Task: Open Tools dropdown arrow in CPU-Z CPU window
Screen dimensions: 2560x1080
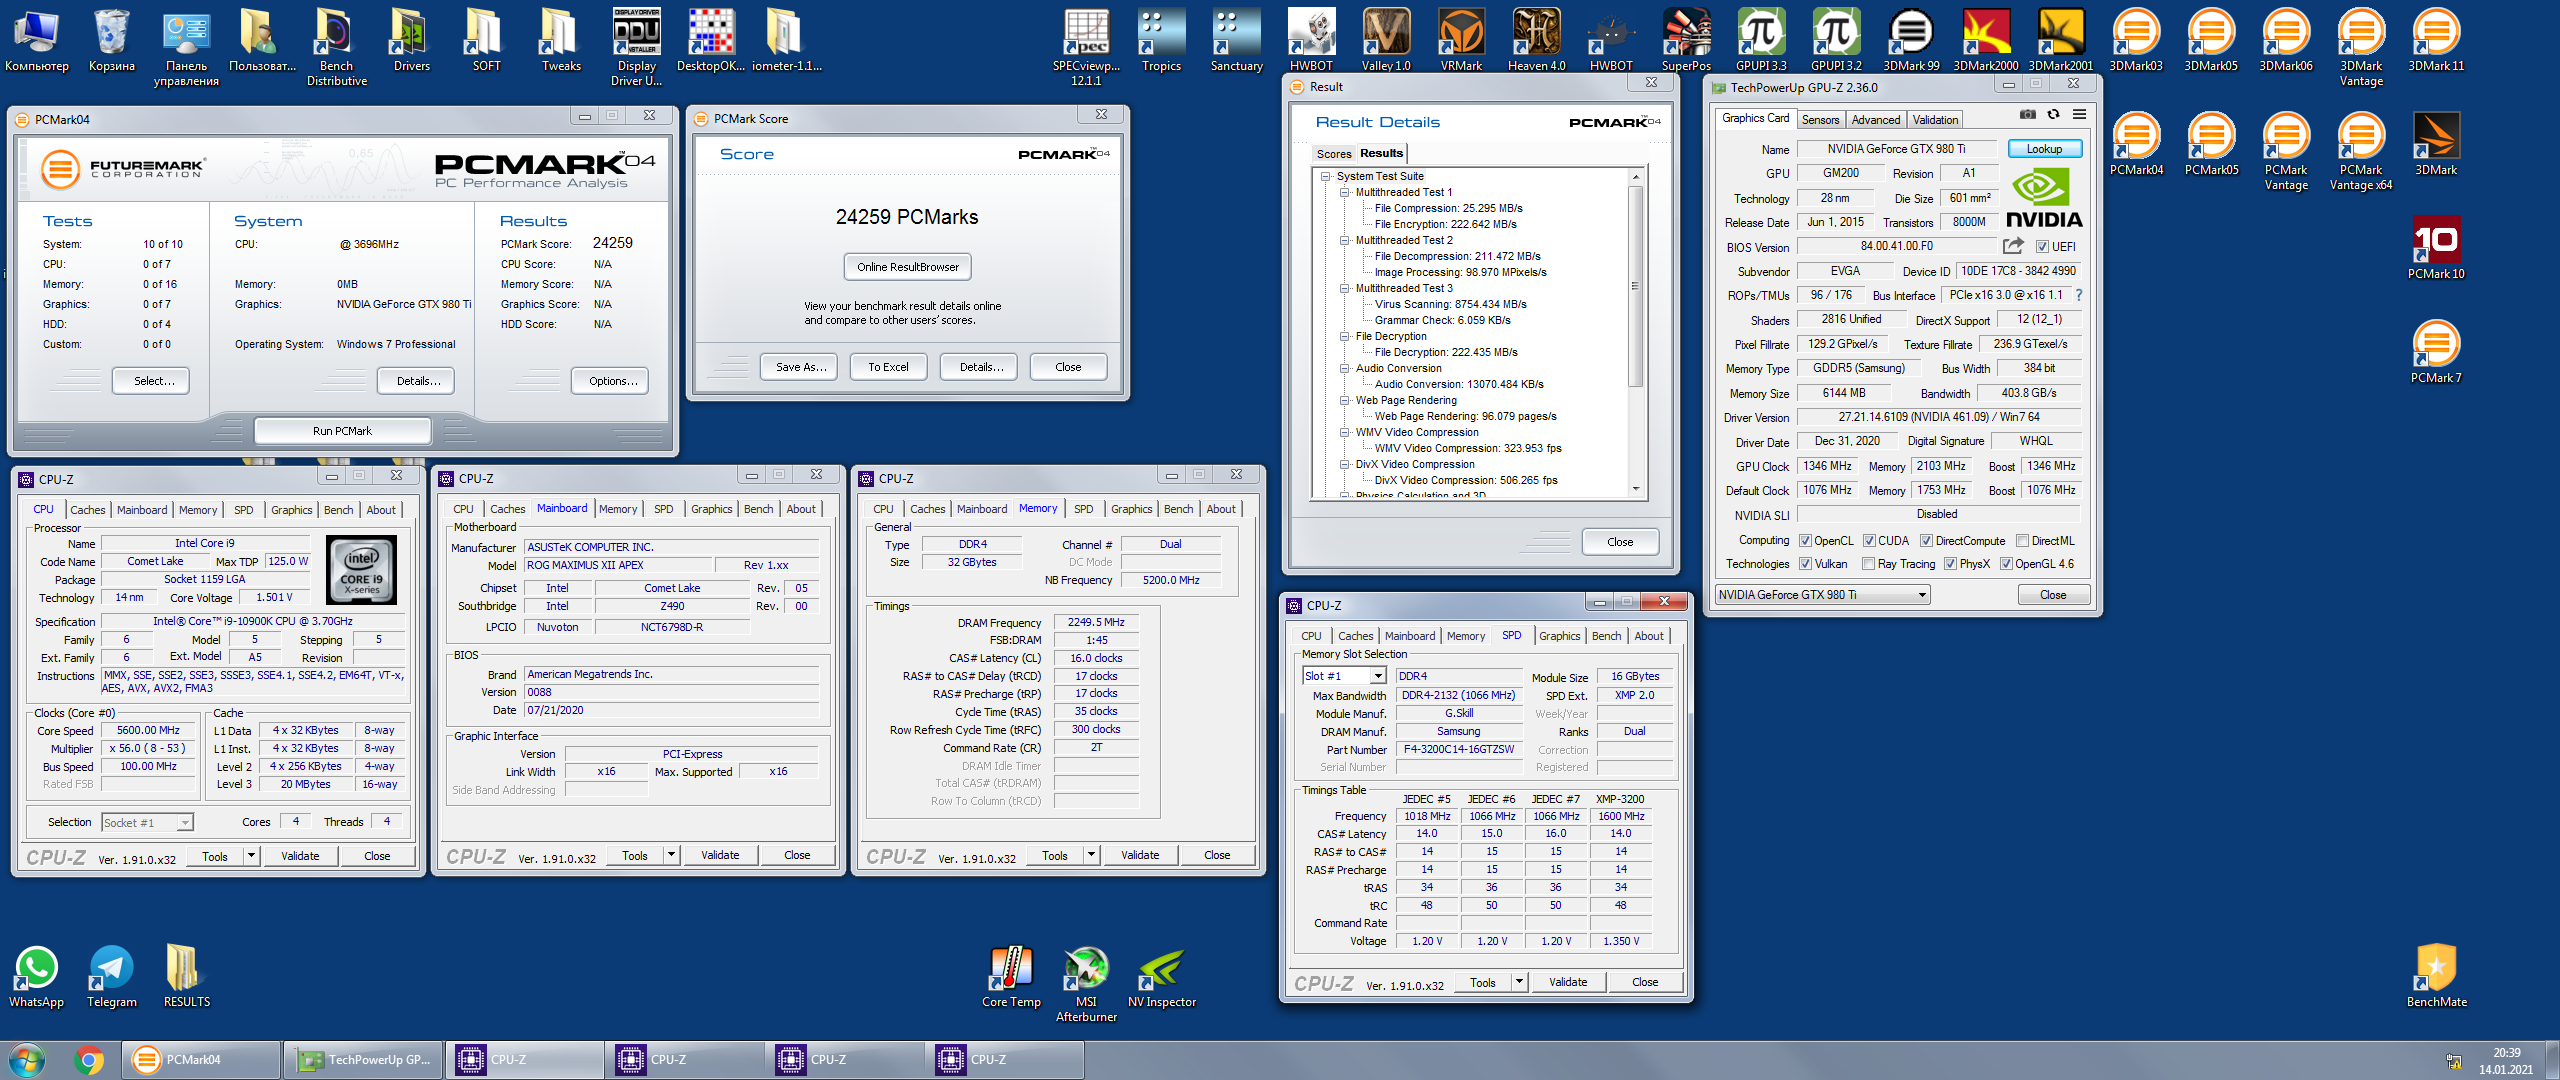Action: (251, 856)
